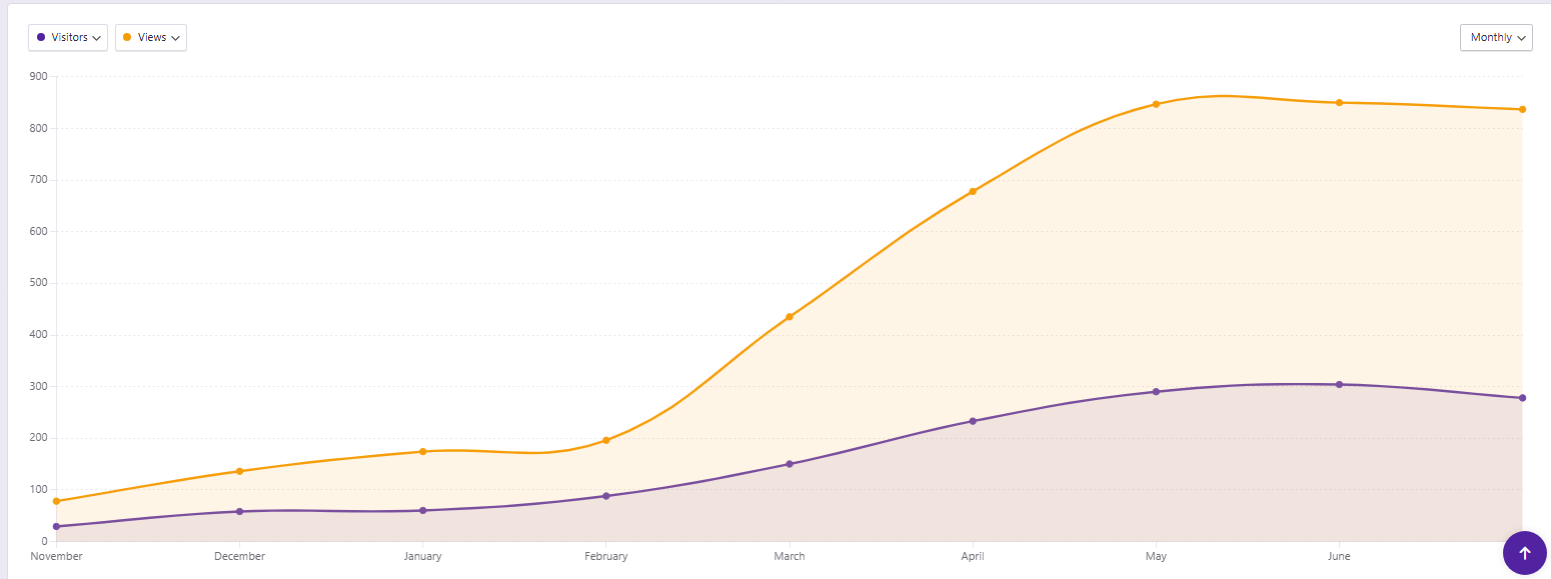Viewport: 1551px width, 579px height.
Task: Click the Visitors data point for January
Action: 423,510
